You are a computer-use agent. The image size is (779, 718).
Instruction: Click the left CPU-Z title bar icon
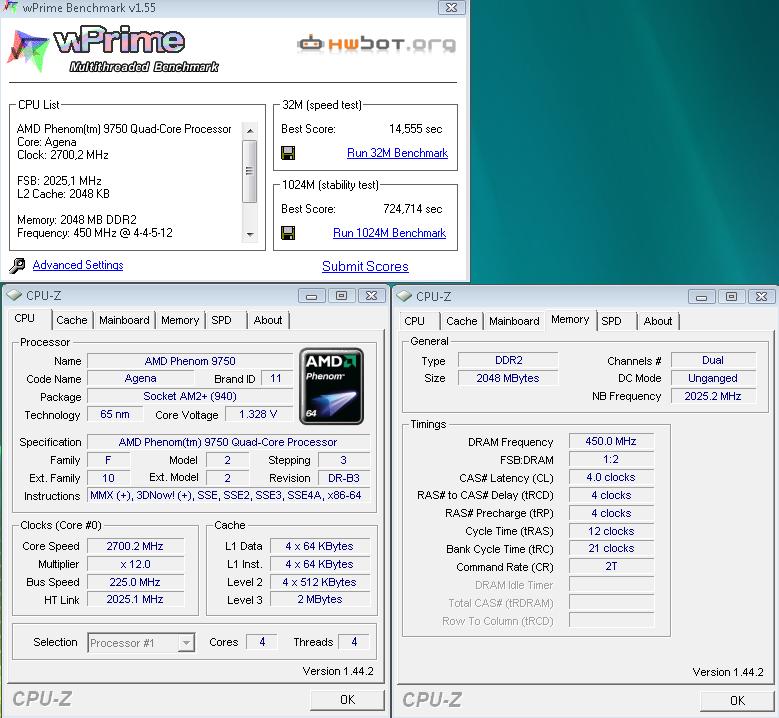14,296
